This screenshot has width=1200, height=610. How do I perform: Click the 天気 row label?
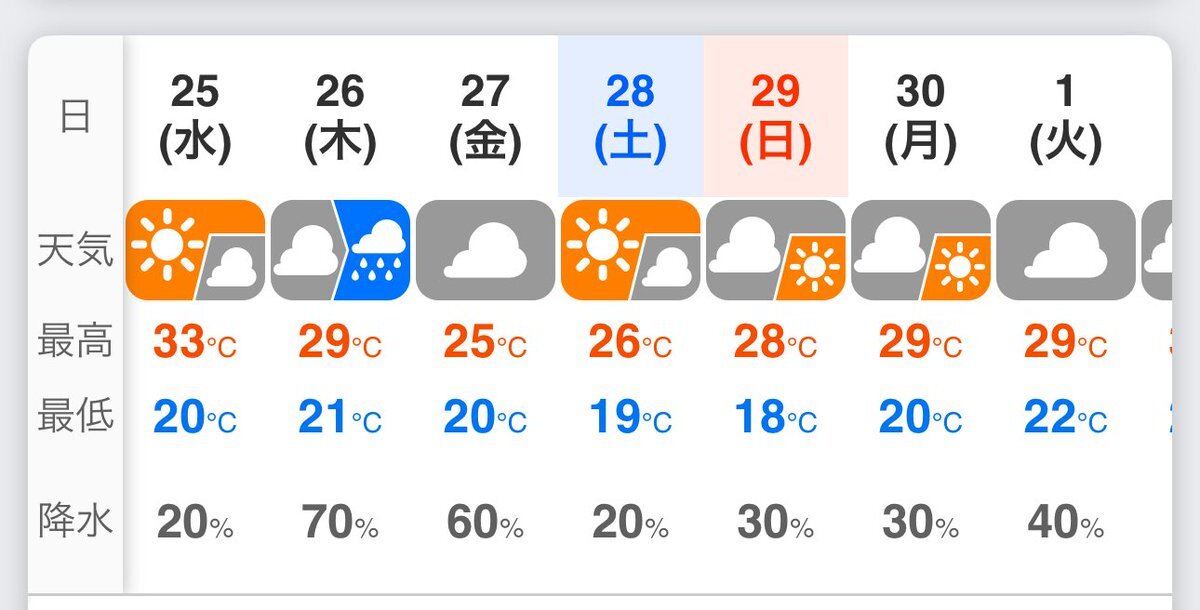pyautogui.click(x=76, y=250)
